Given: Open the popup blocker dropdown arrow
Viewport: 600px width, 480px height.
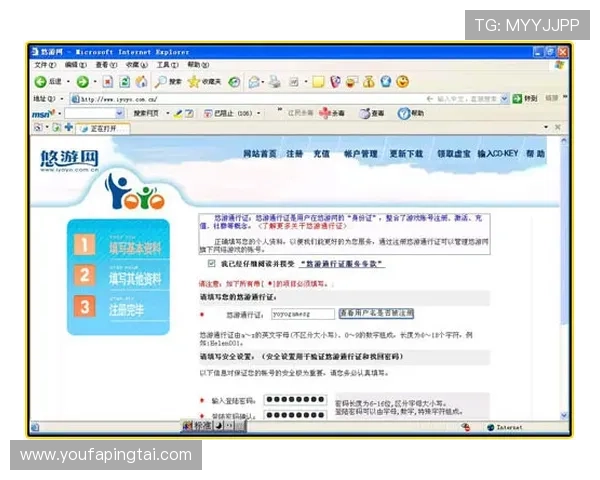Looking at the screenshot, I should (259, 113).
